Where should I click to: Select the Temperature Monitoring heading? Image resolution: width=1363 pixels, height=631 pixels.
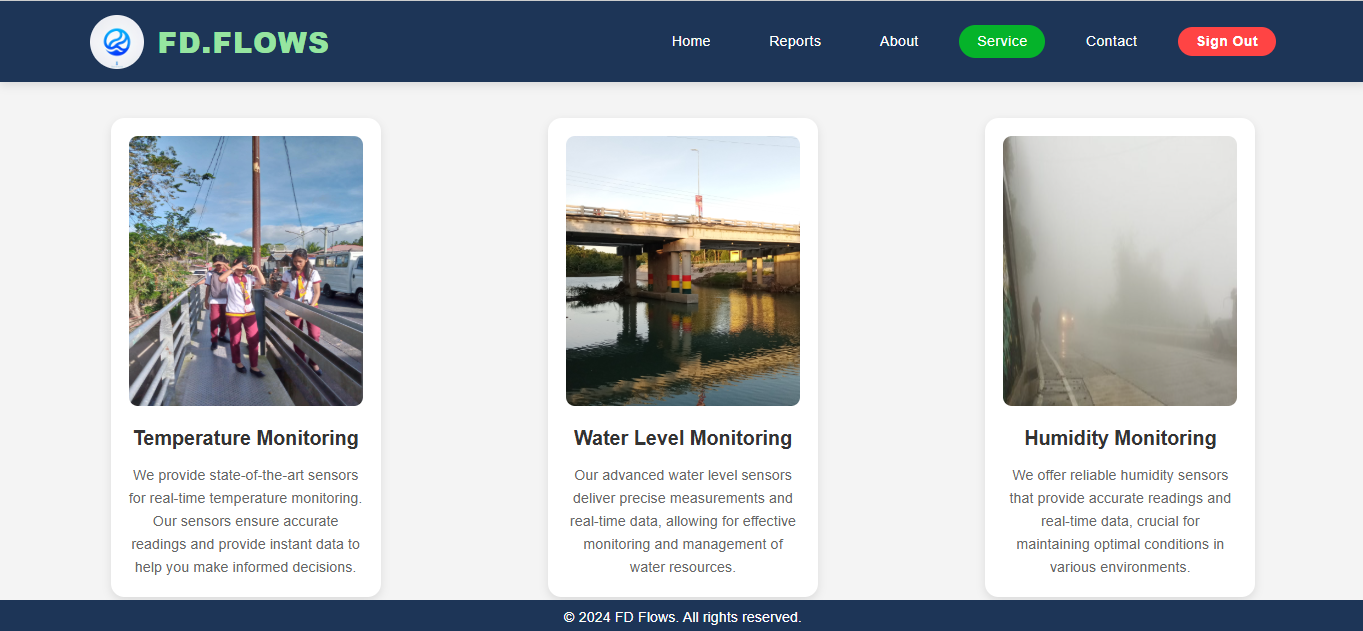246,438
